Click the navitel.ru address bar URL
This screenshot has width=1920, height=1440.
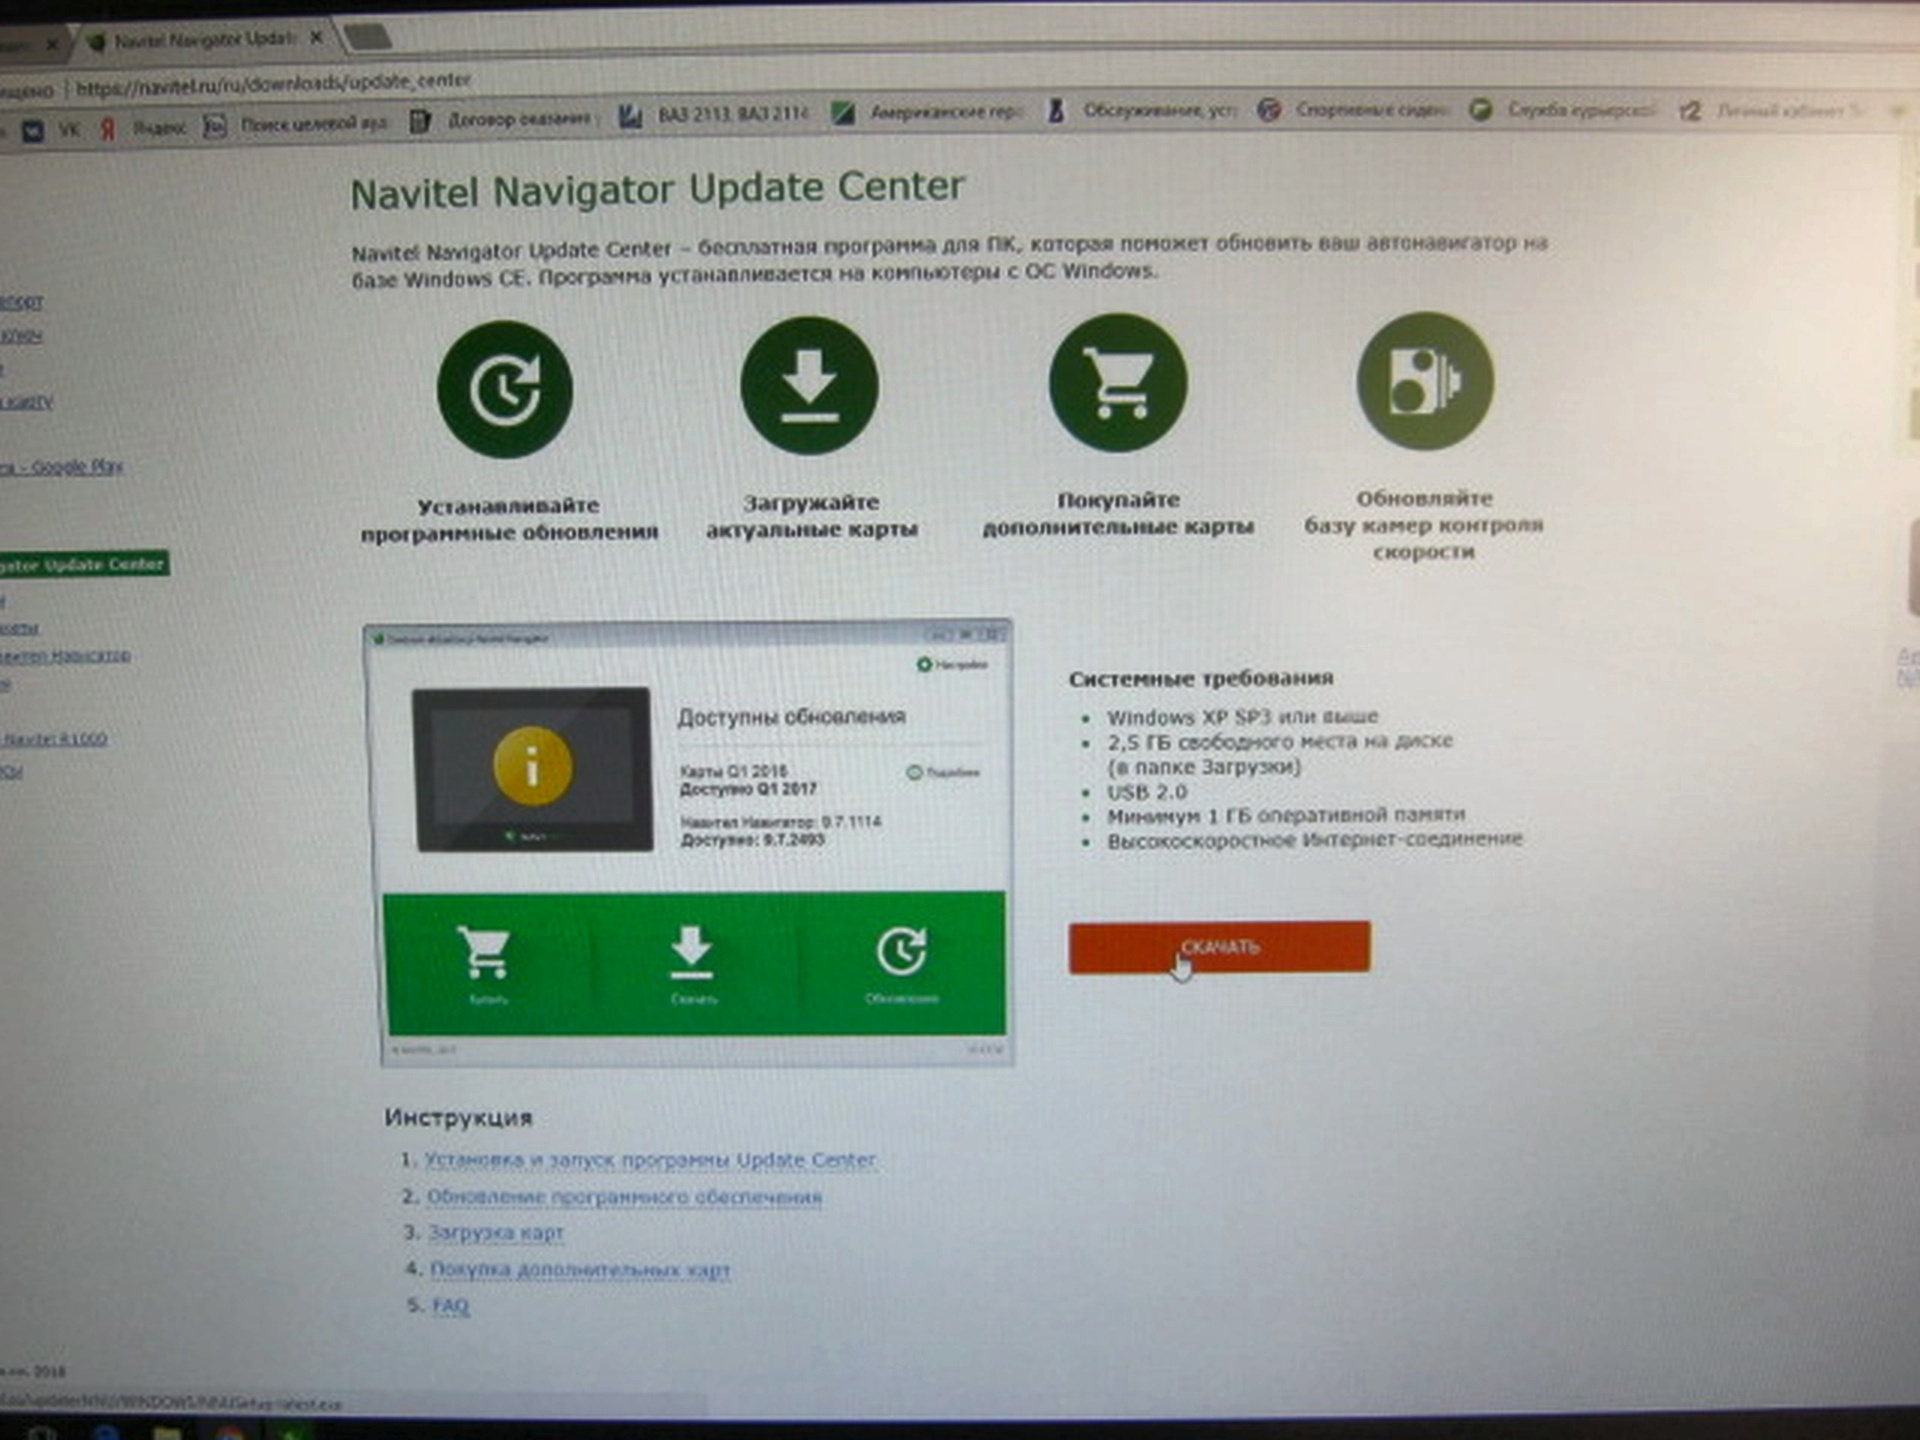[273, 83]
